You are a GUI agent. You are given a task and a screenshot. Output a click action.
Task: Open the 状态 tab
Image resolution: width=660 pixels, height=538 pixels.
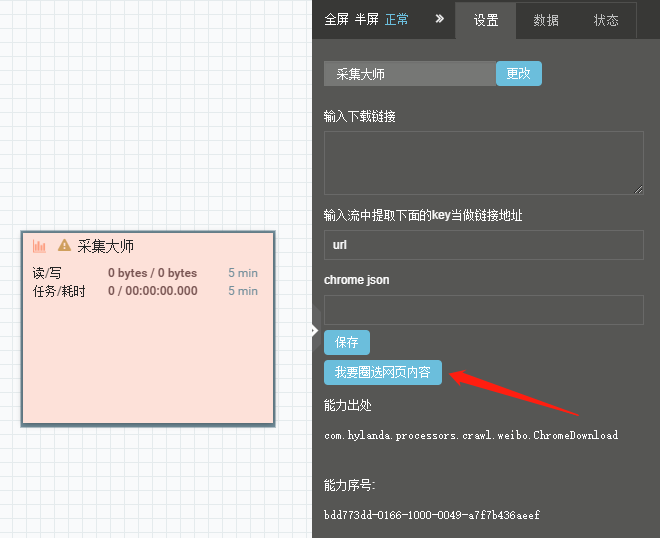tap(606, 20)
